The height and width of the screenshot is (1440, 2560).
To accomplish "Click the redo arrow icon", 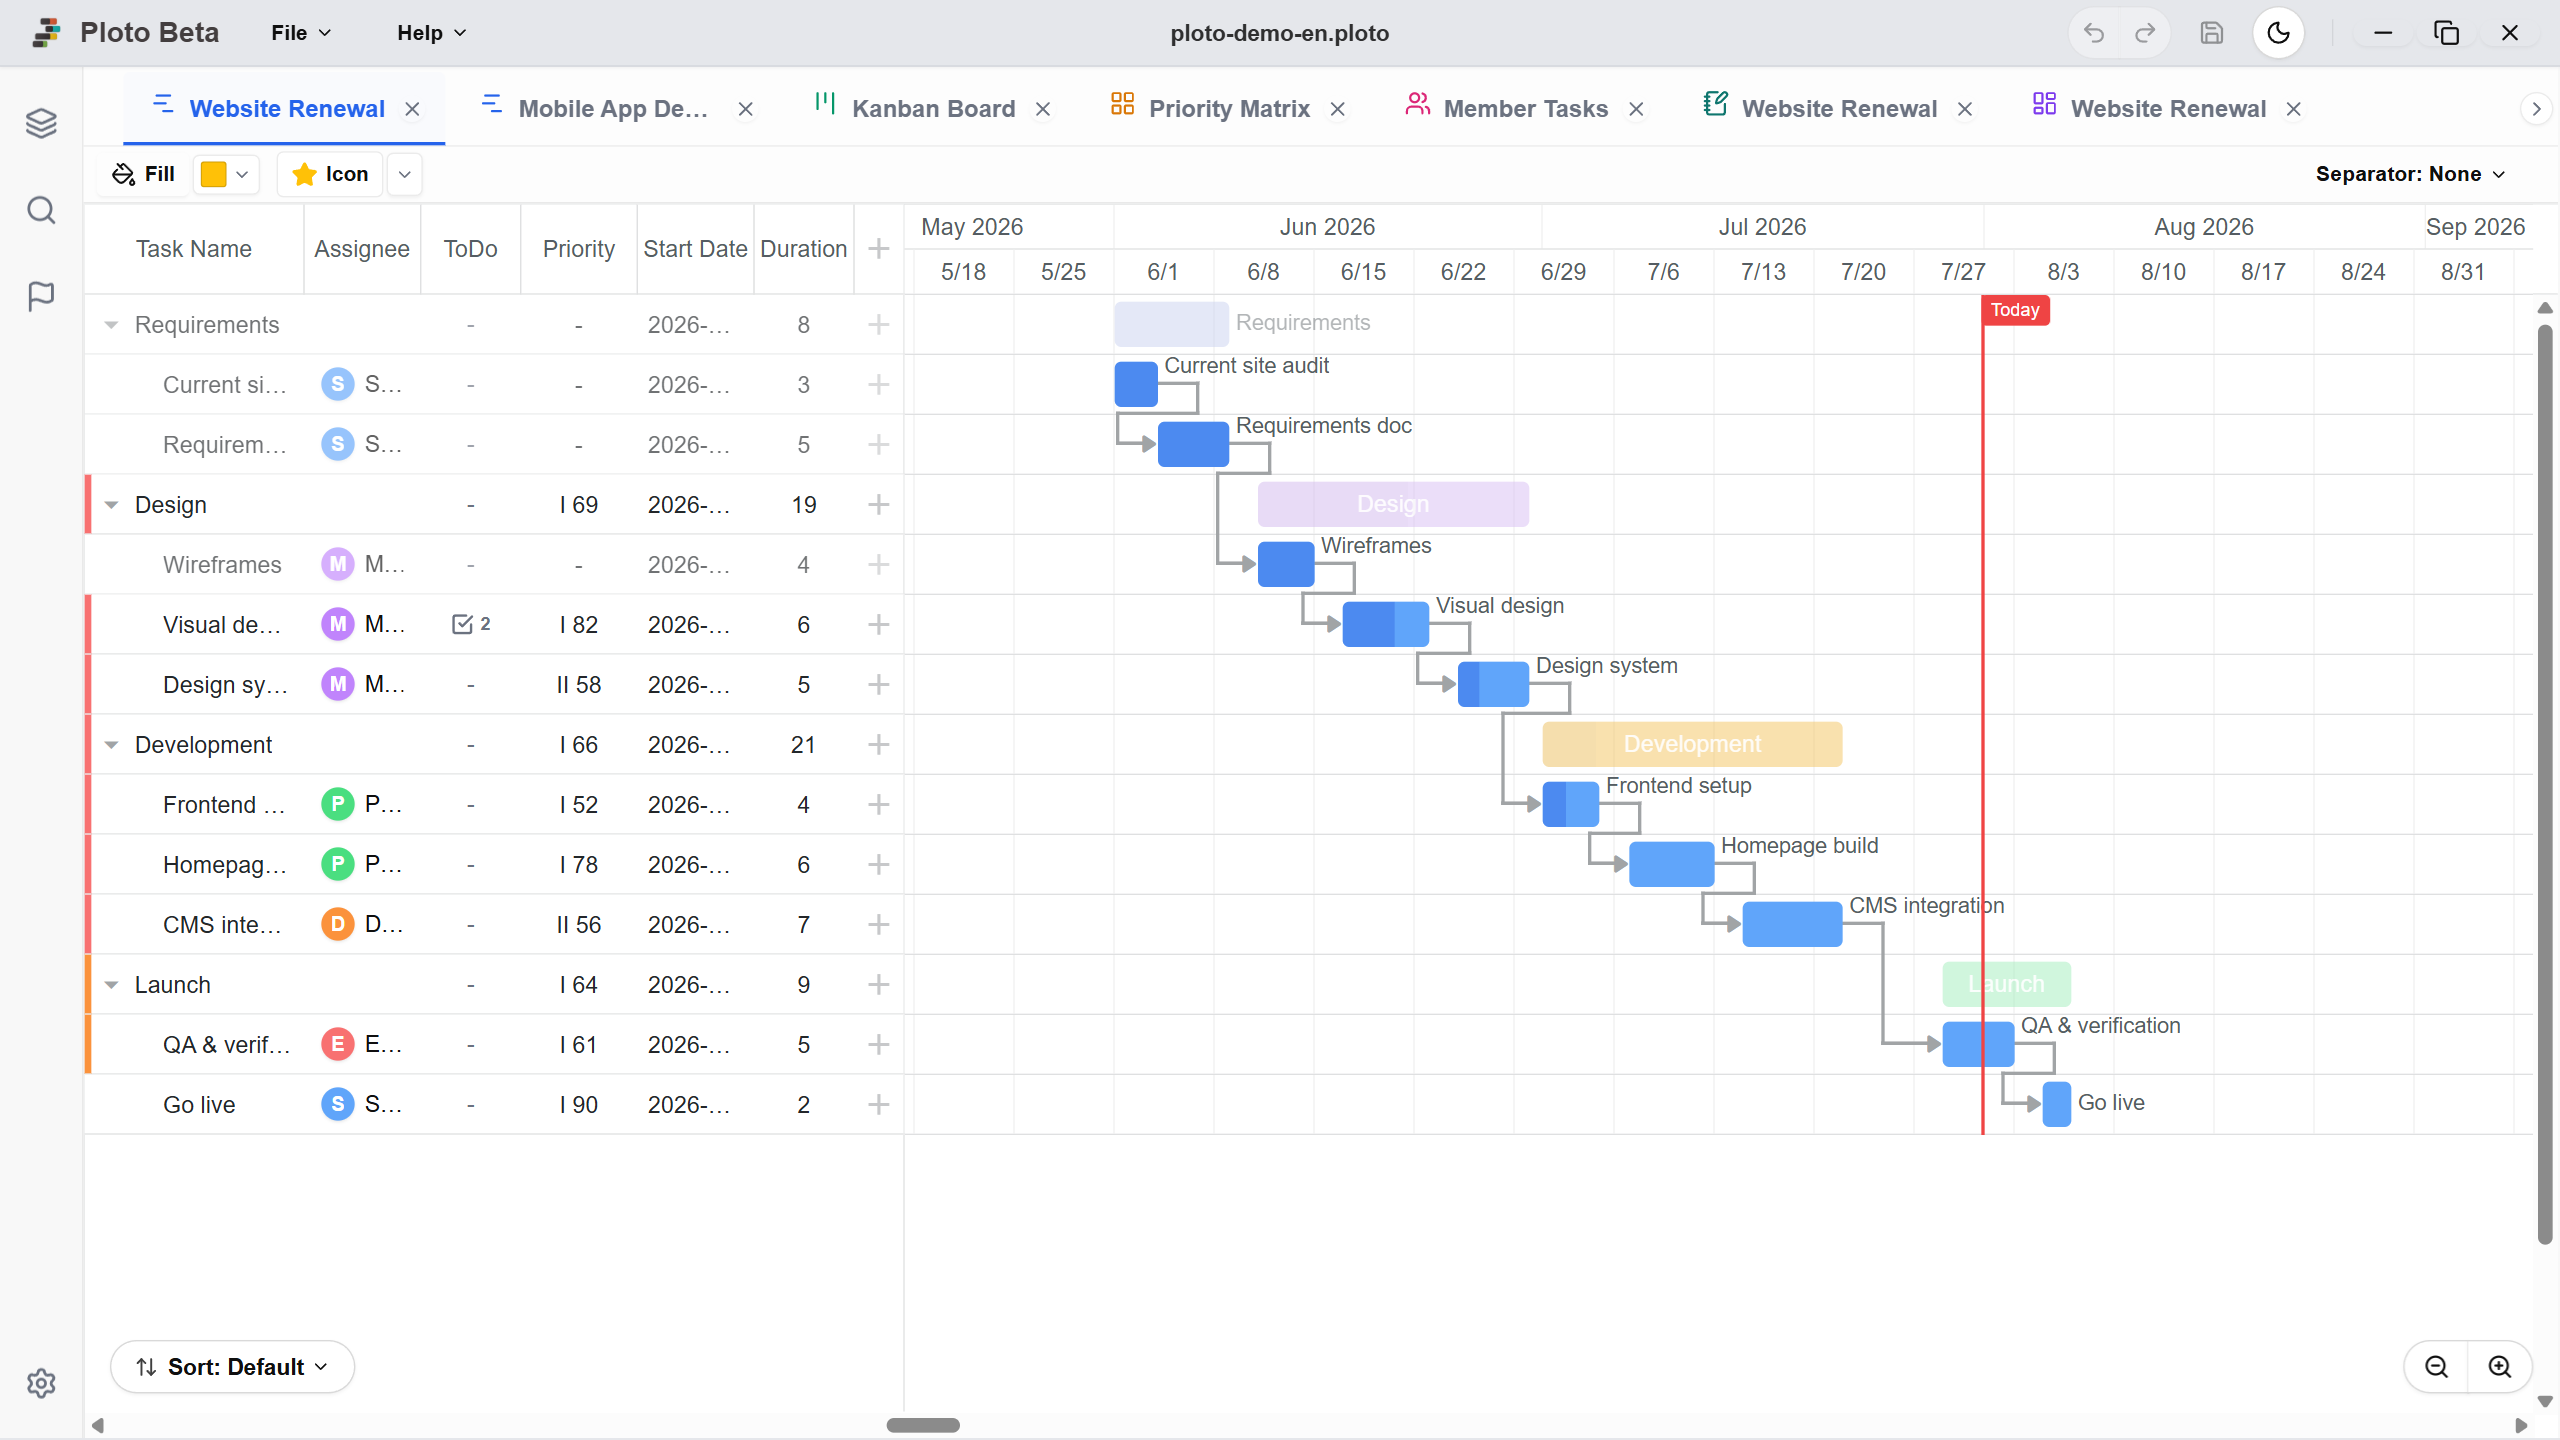I will tap(2145, 33).
